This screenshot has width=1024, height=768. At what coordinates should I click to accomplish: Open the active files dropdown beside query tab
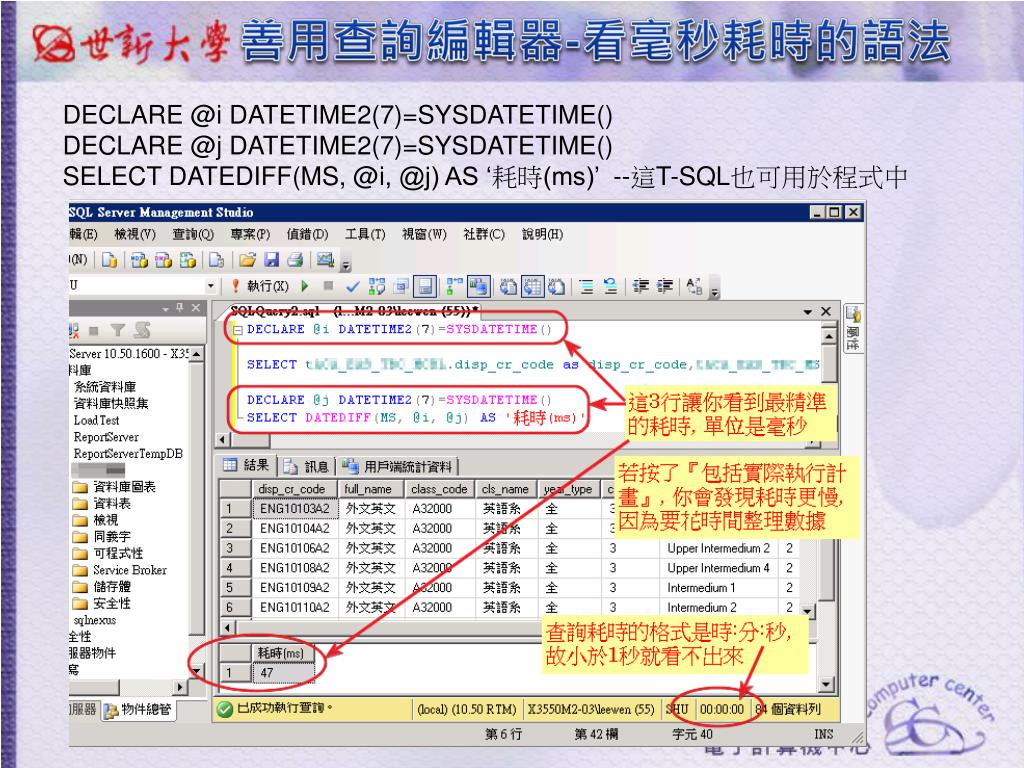pos(808,312)
